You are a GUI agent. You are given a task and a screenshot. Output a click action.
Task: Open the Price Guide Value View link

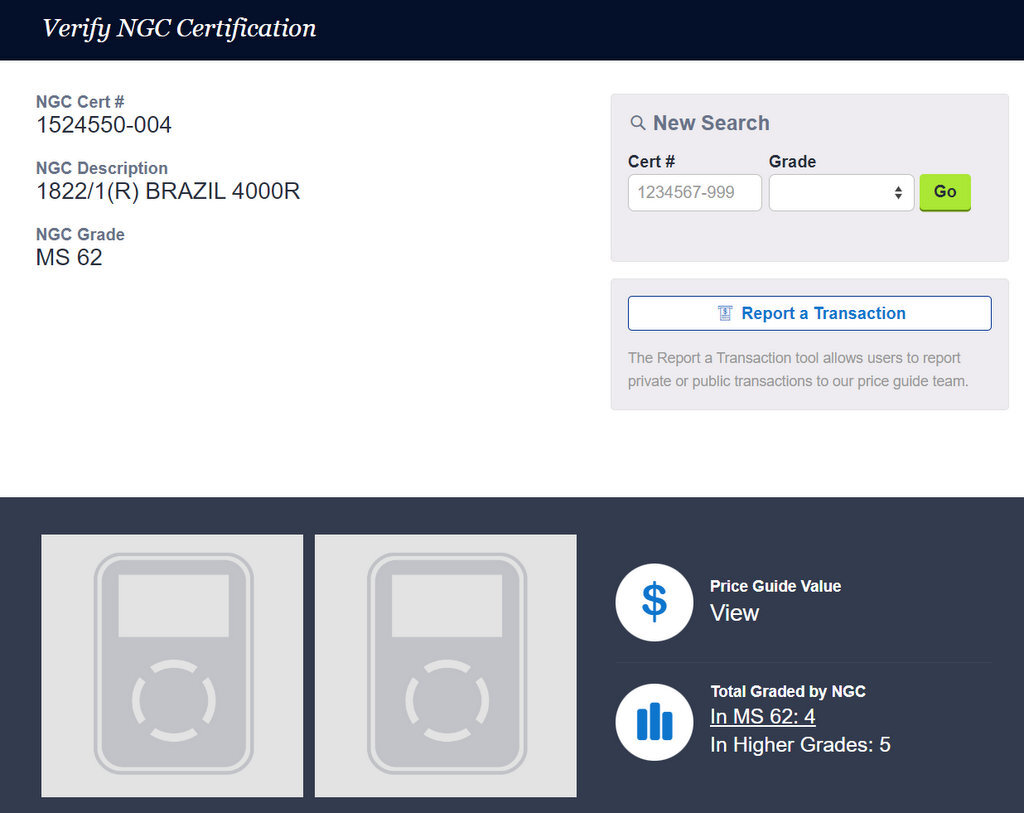734,613
